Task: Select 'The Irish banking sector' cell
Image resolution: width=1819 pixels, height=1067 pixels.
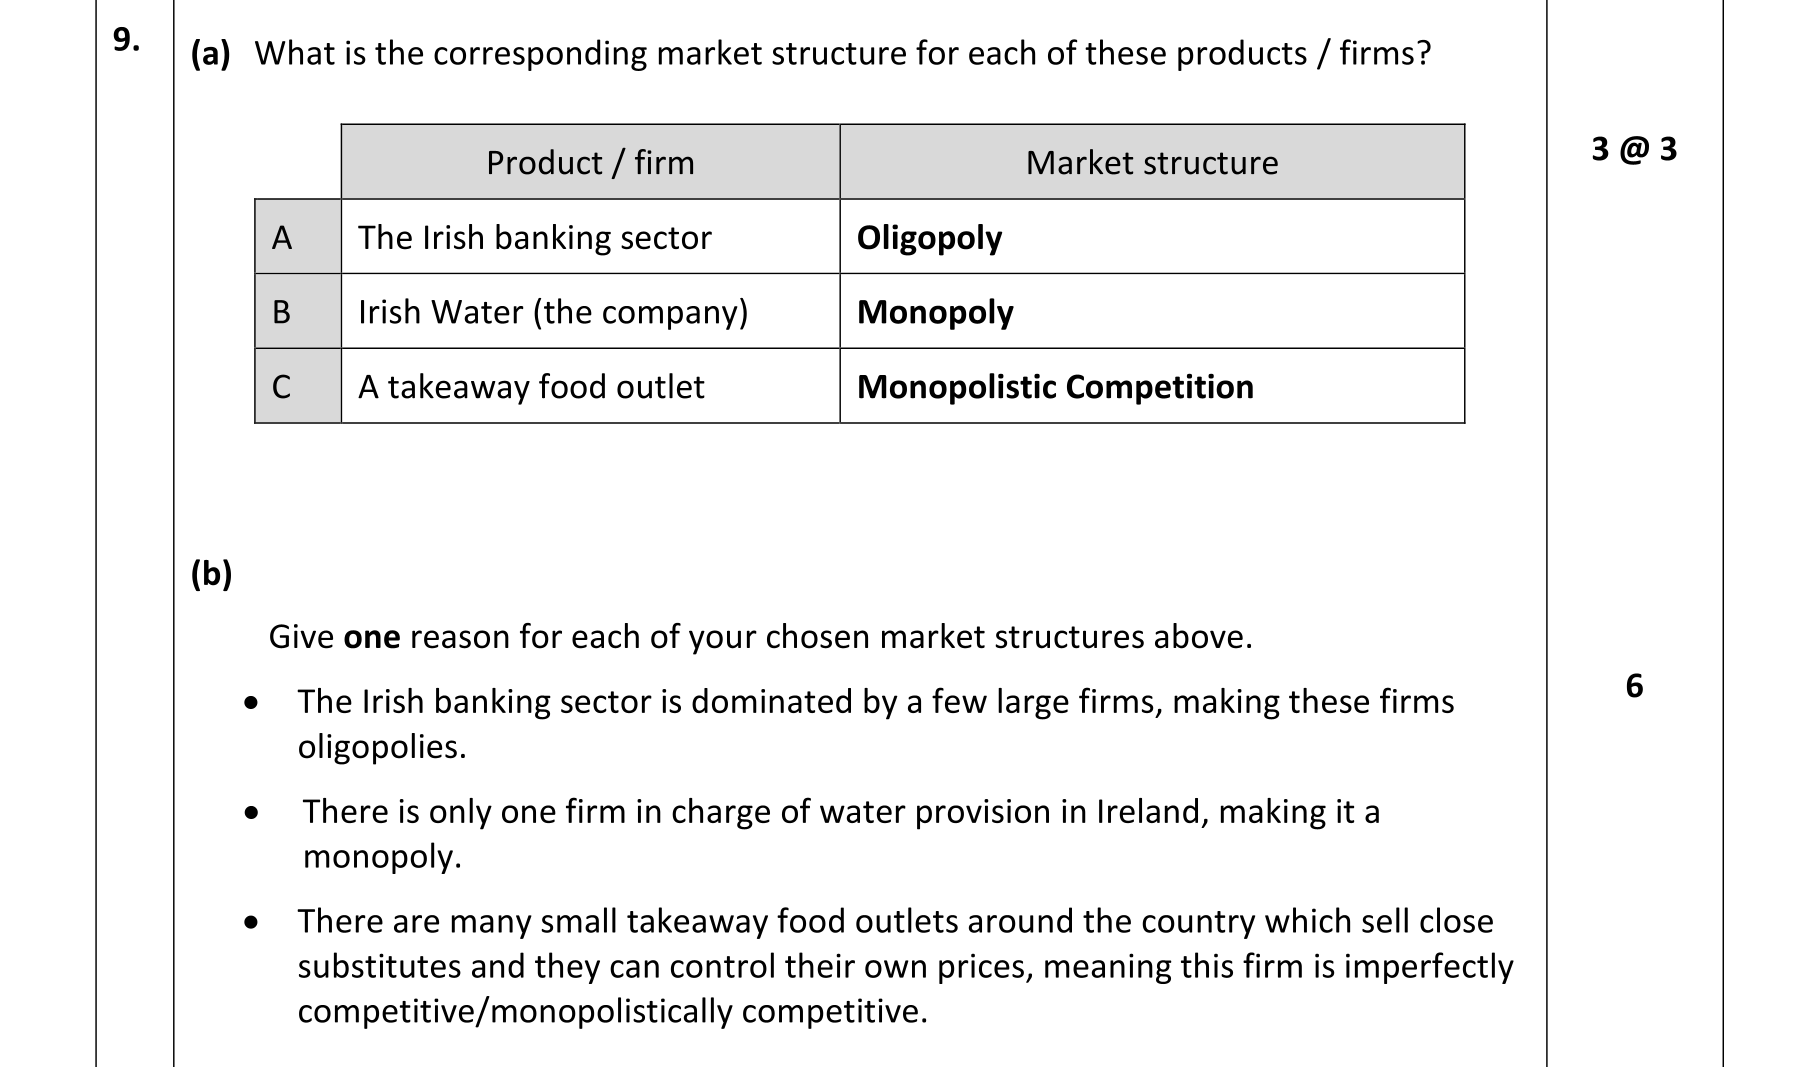Action: [x=535, y=238]
